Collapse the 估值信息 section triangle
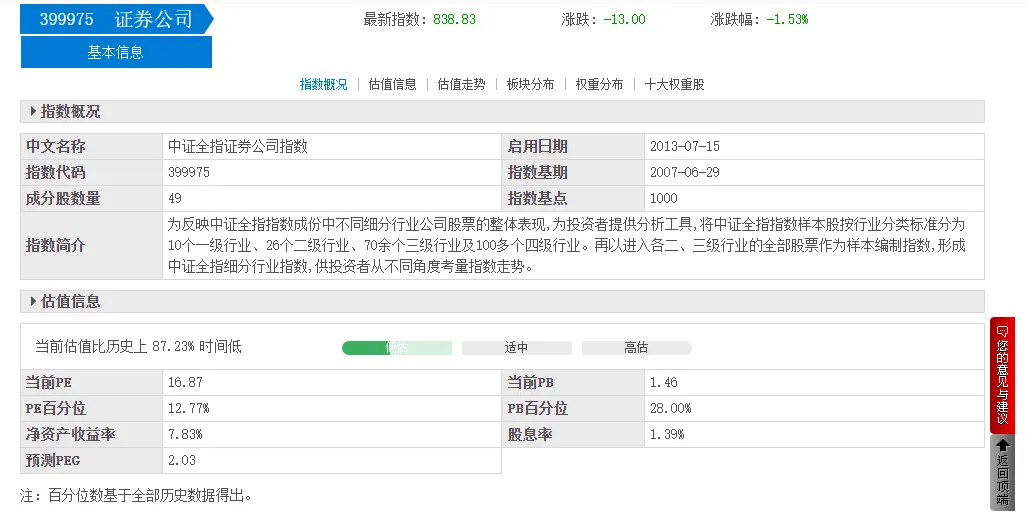 tap(33, 301)
